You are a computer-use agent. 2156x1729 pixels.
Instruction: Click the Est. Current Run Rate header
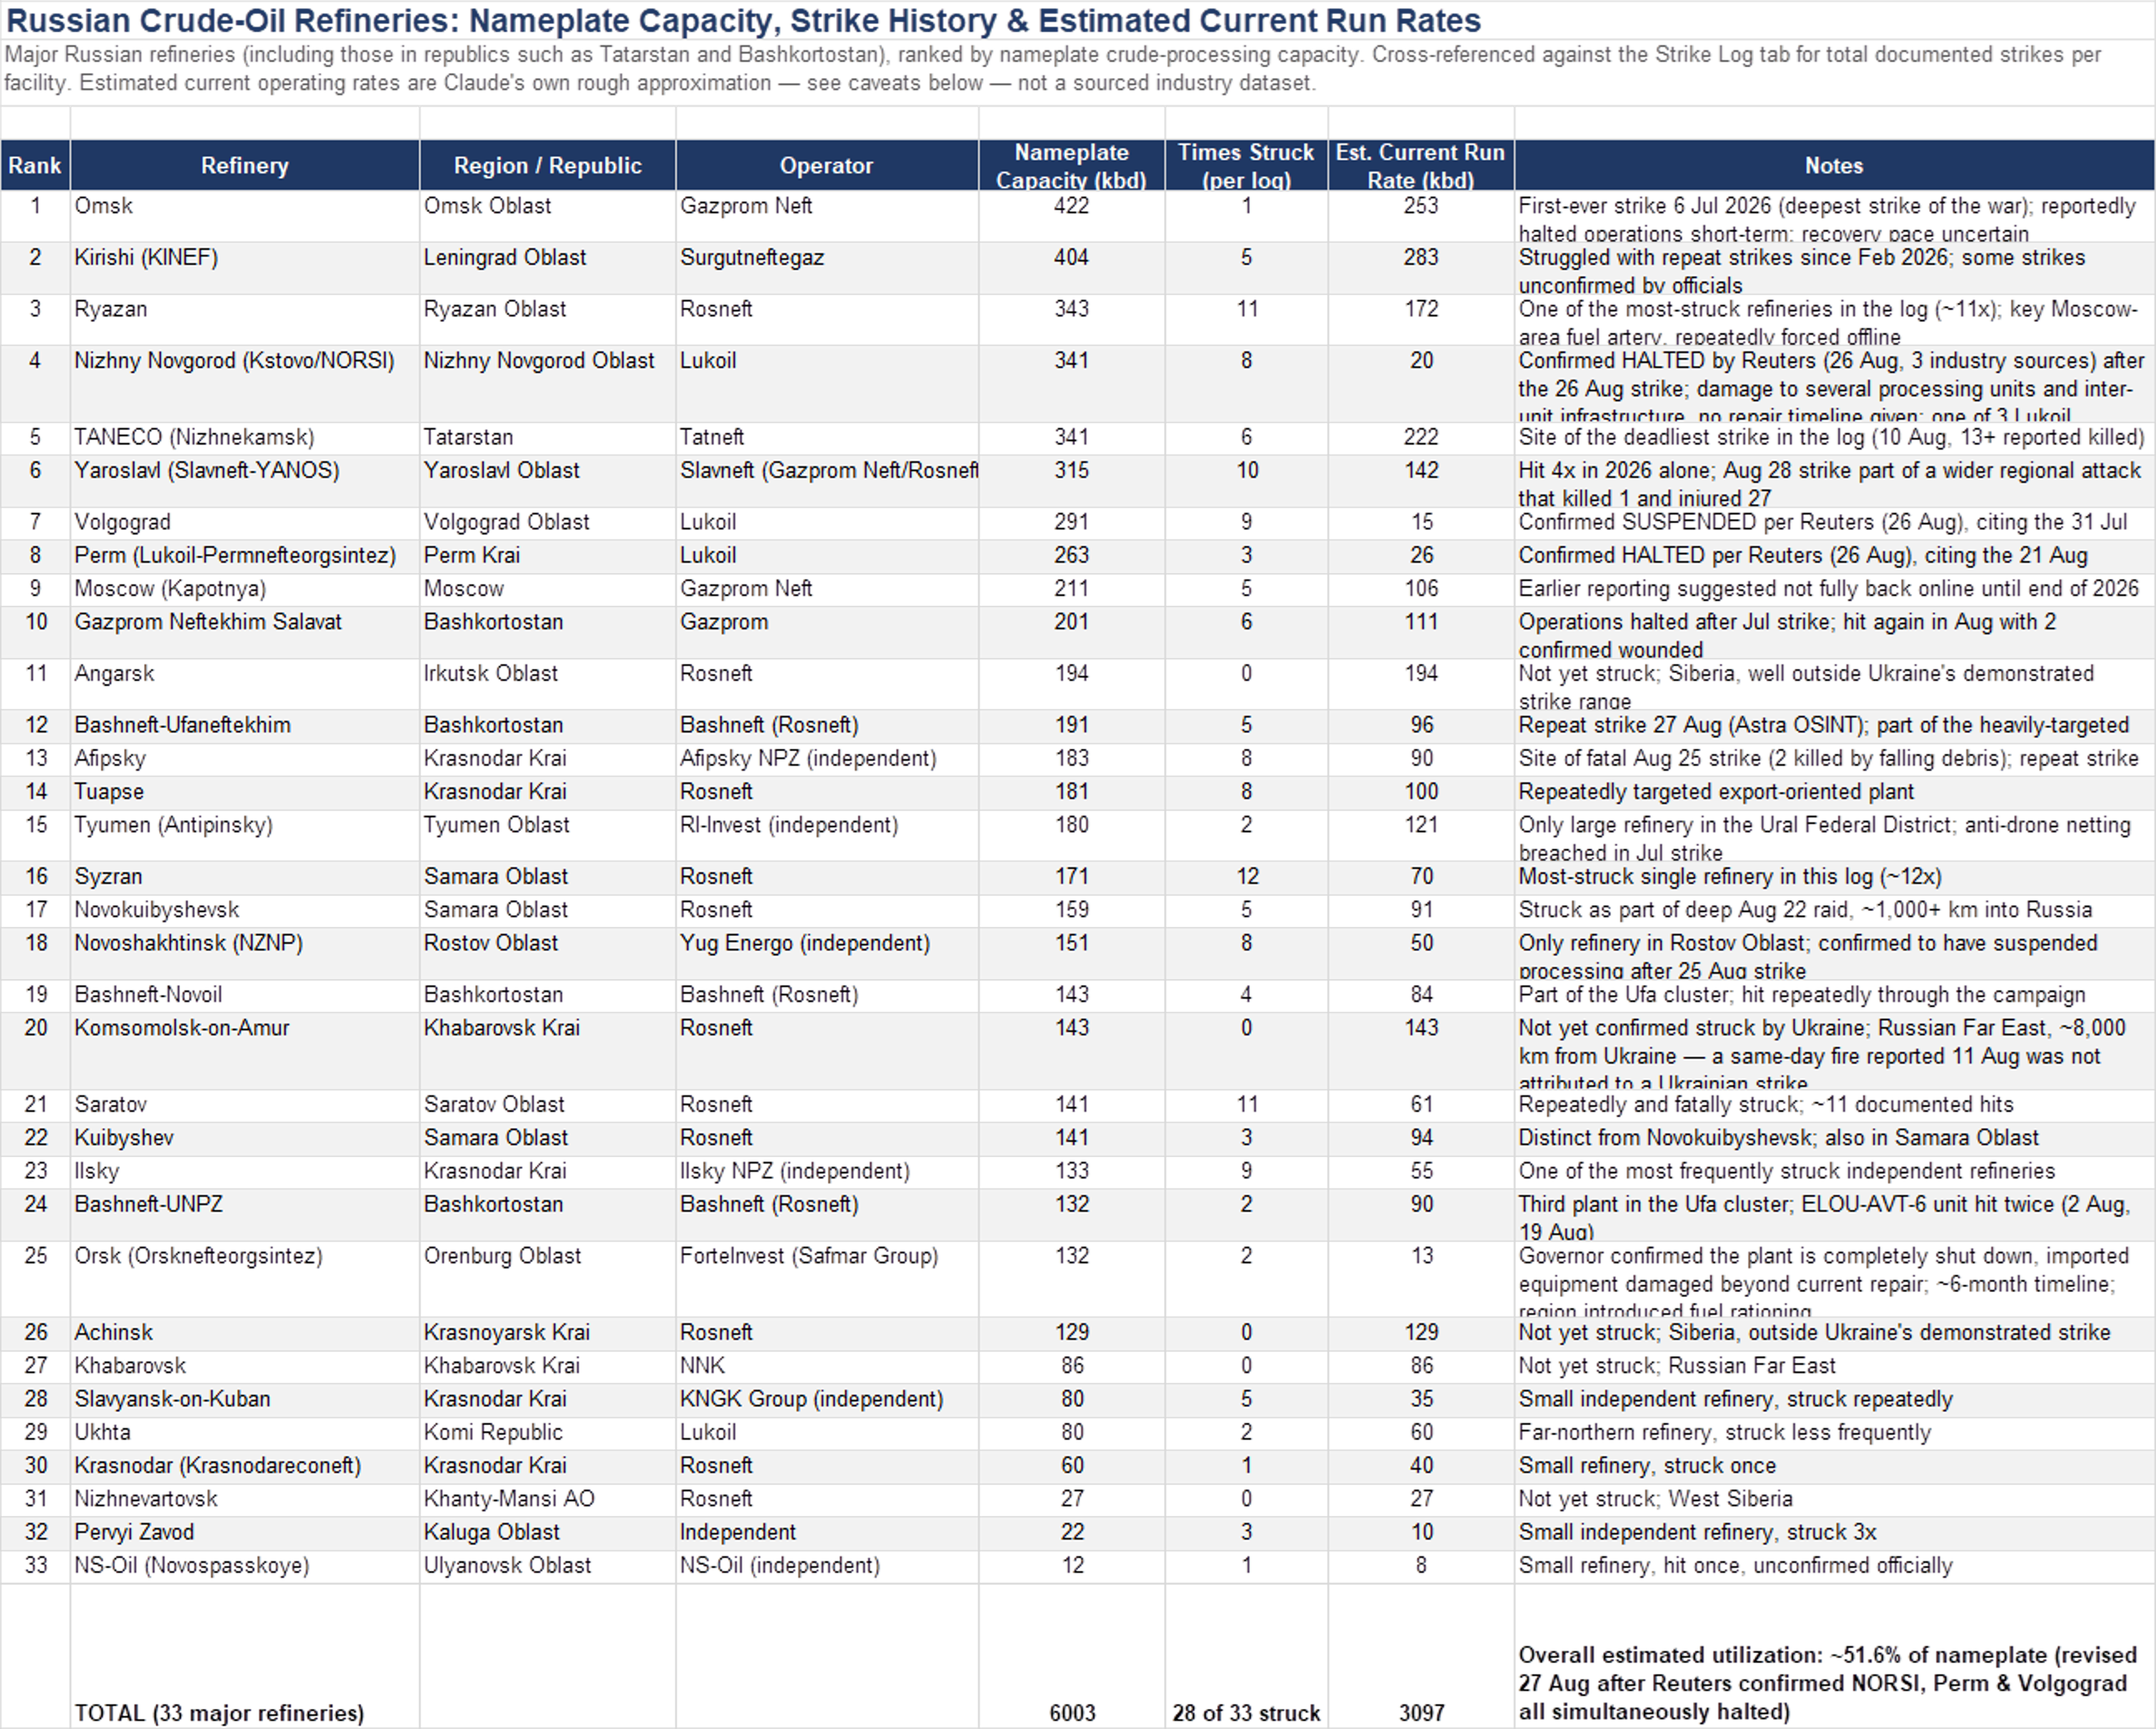tap(1421, 165)
